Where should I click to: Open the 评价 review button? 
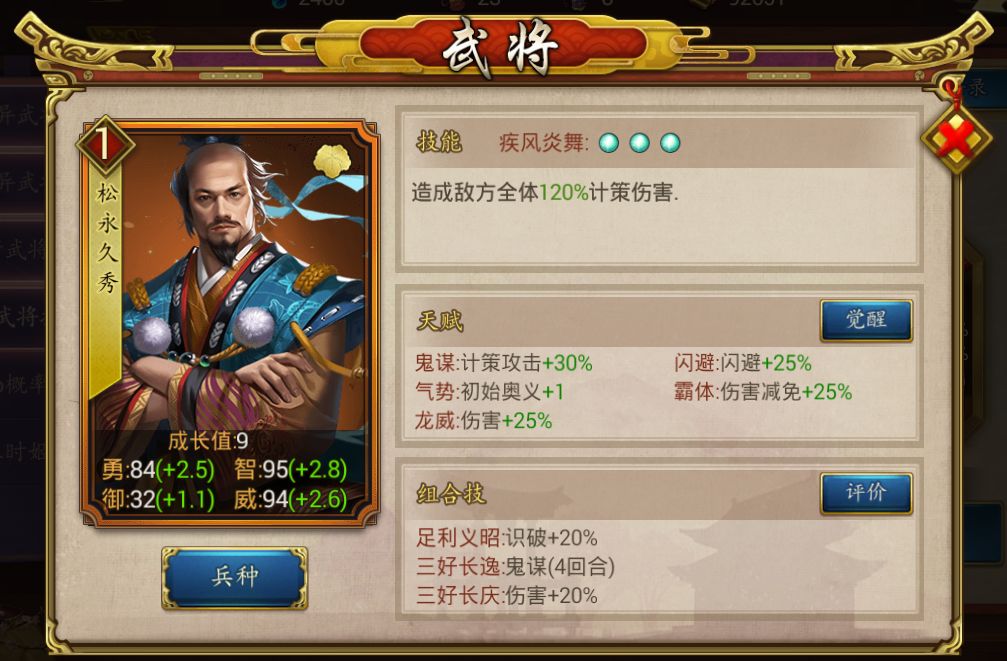(x=866, y=493)
